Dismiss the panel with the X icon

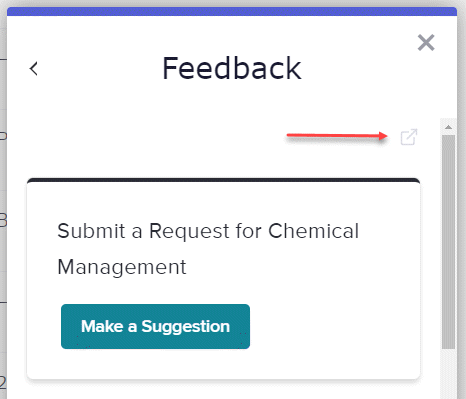tap(426, 43)
